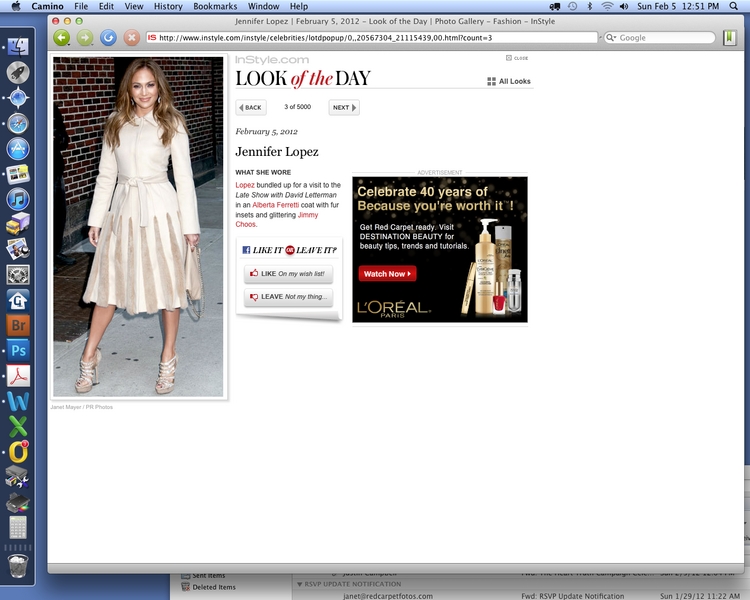Open Spotlight search in the menu bar
The height and width of the screenshot is (600, 750).
pos(733,6)
